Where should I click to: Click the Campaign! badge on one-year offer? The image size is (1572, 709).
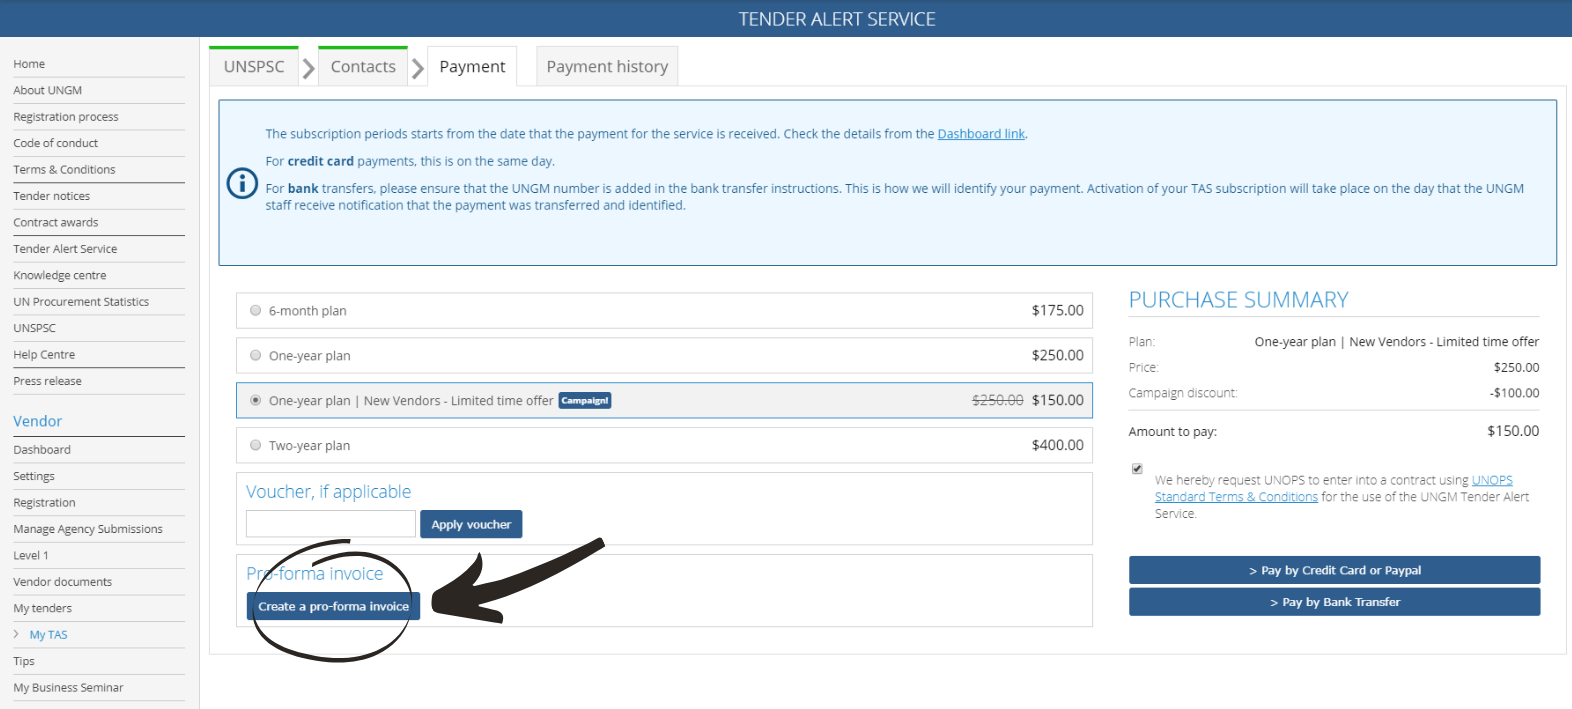pos(585,400)
